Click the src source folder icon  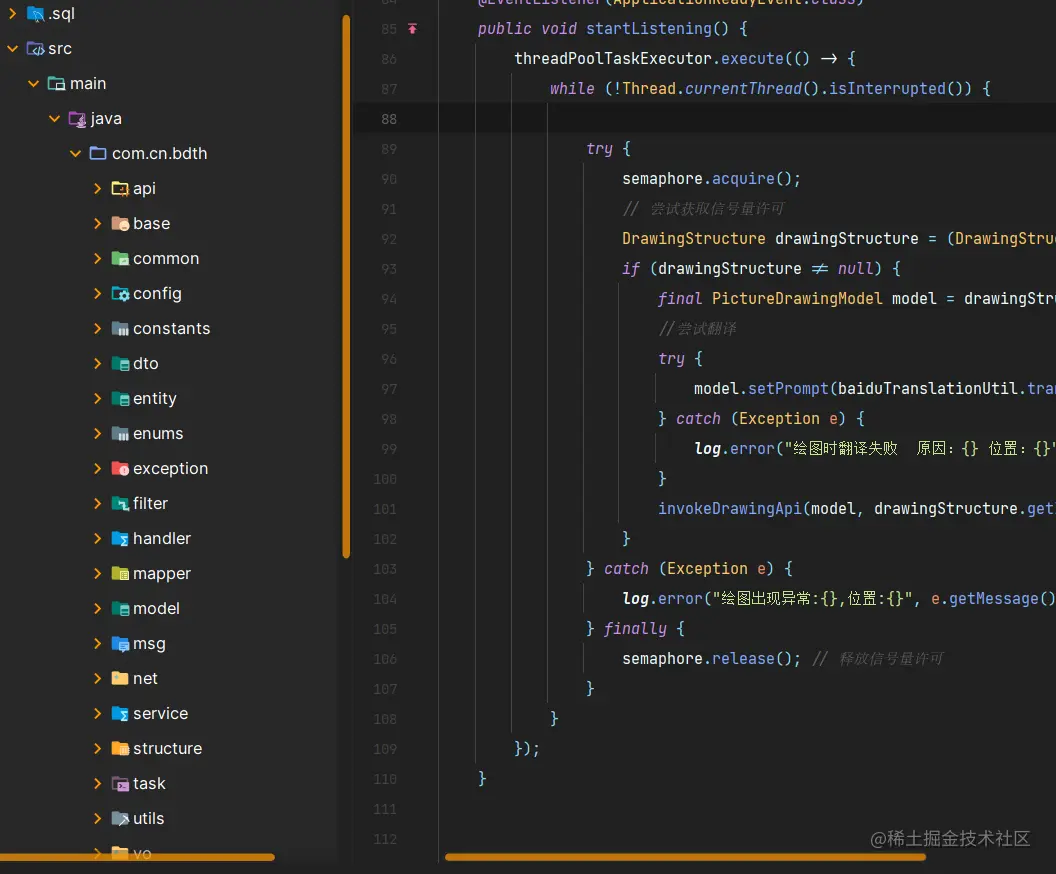[35, 48]
